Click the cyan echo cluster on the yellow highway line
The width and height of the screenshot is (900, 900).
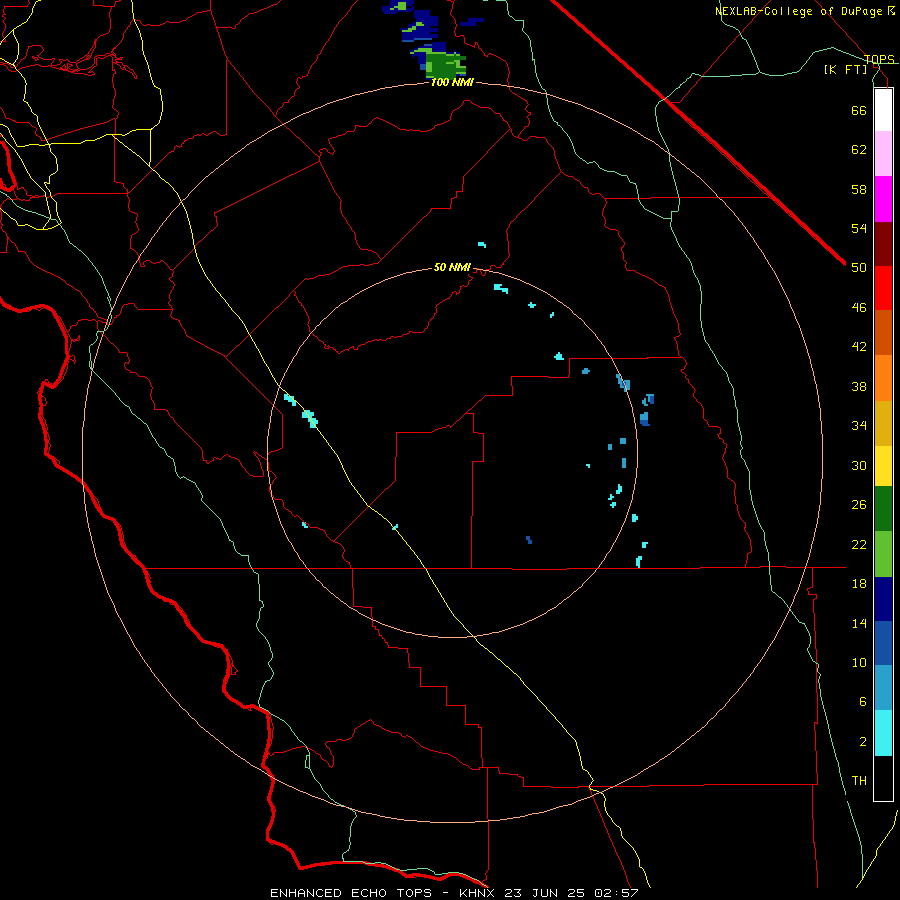tap(310, 418)
